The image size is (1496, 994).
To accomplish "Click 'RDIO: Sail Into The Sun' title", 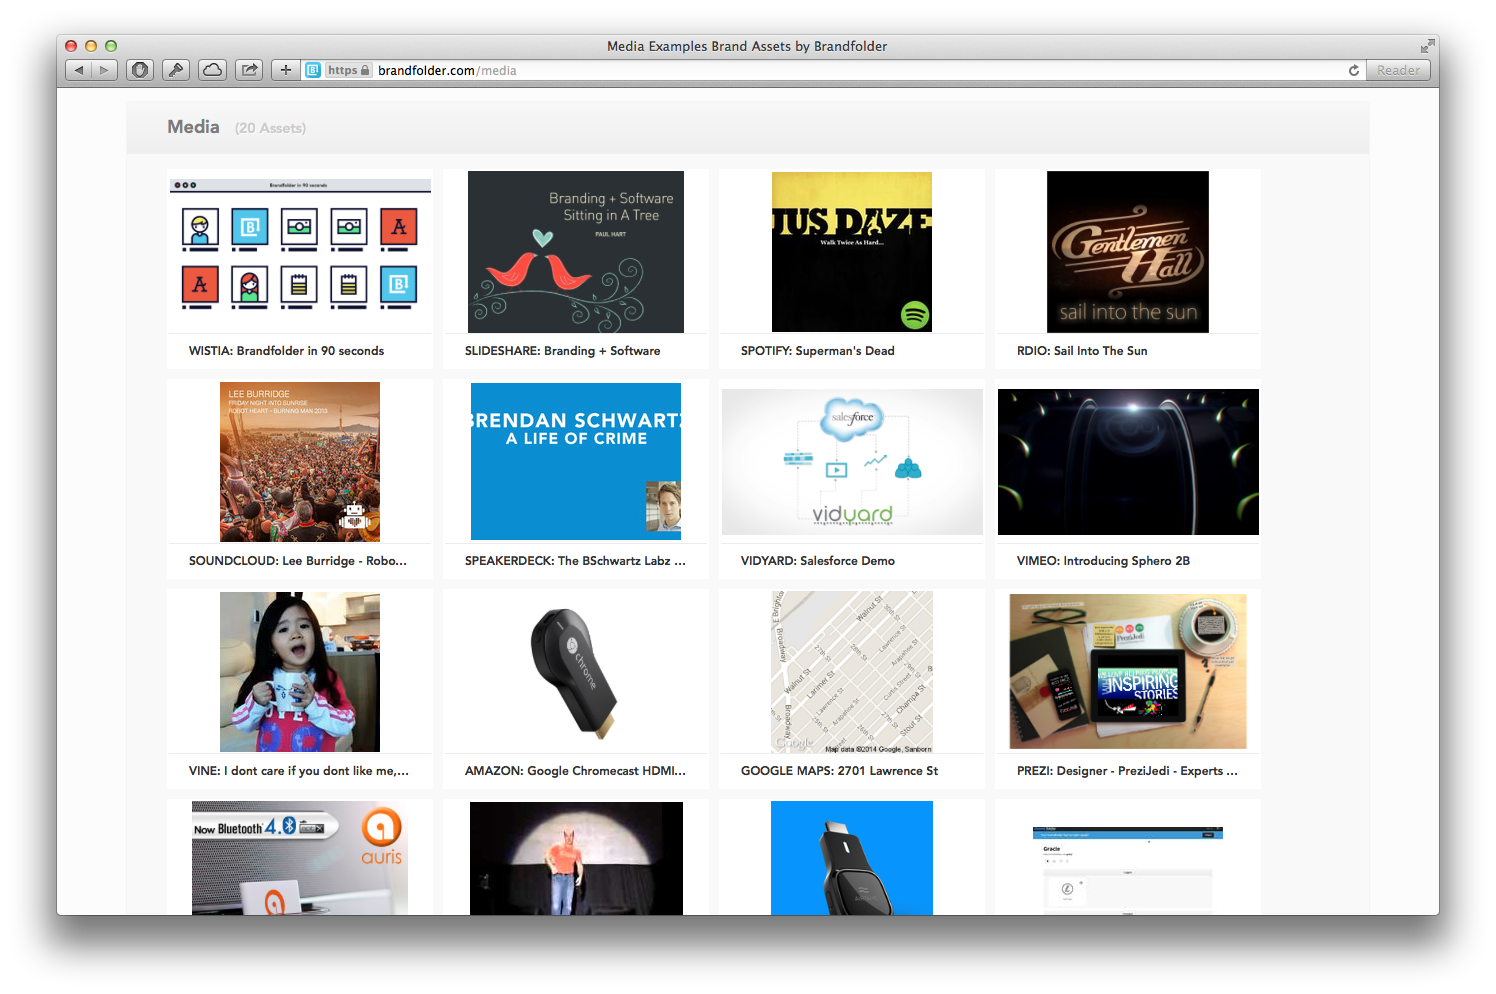I will [1082, 351].
